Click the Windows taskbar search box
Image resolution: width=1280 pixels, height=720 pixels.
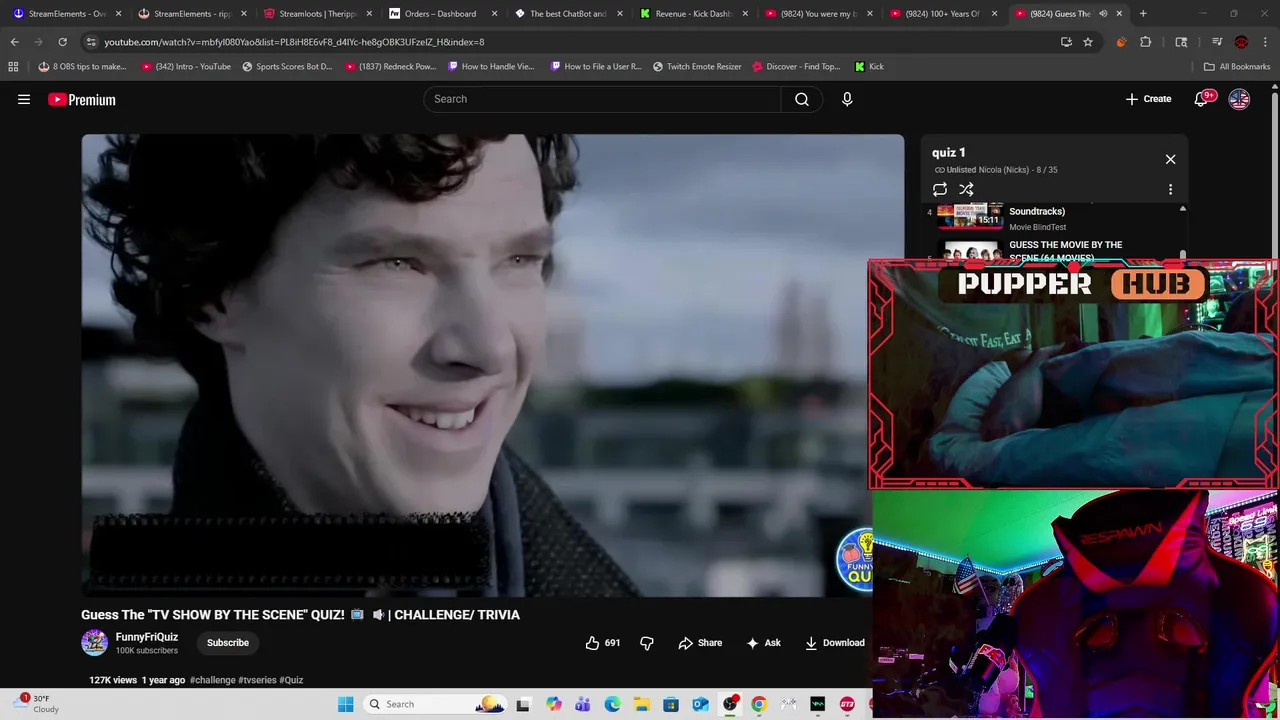click(x=436, y=704)
